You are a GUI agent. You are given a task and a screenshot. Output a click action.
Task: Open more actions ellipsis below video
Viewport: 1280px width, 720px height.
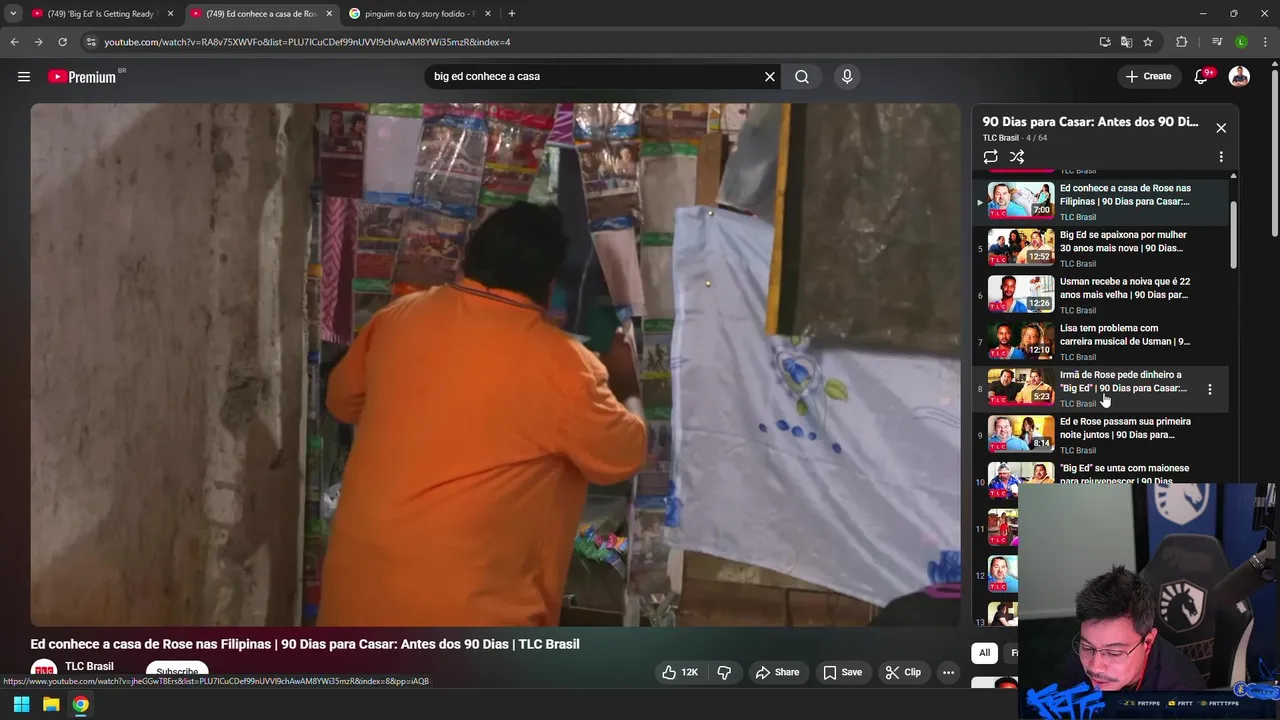tap(948, 672)
